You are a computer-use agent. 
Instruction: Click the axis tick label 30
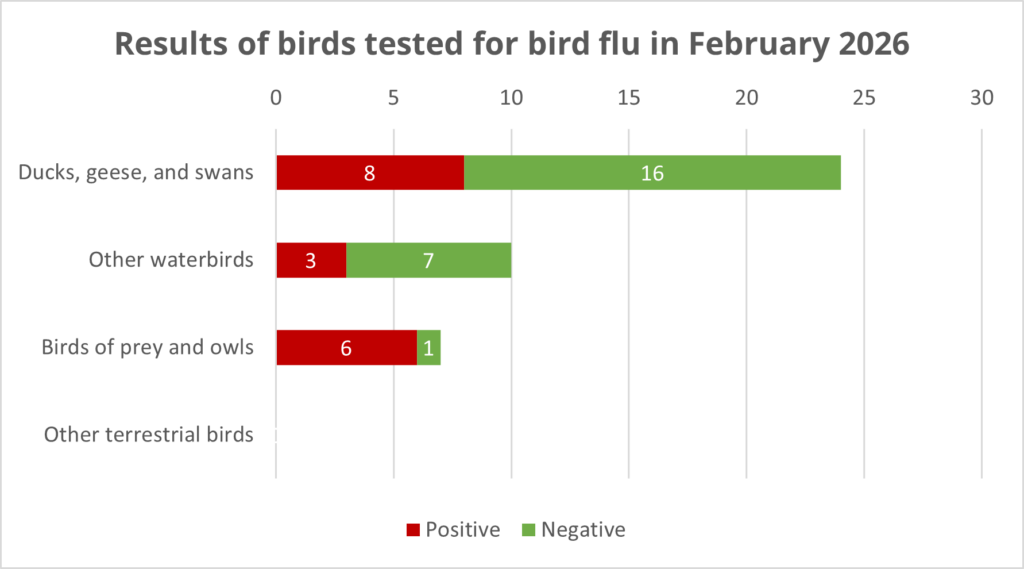tap(982, 98)
